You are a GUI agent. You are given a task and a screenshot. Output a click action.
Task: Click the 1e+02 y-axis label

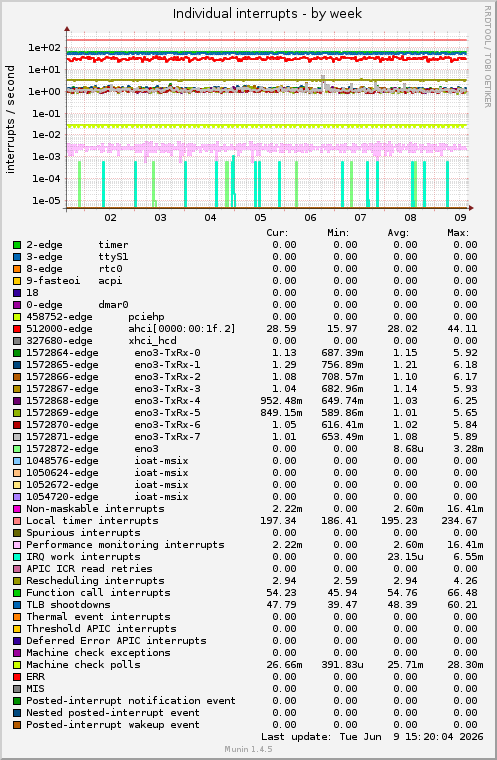44,48
